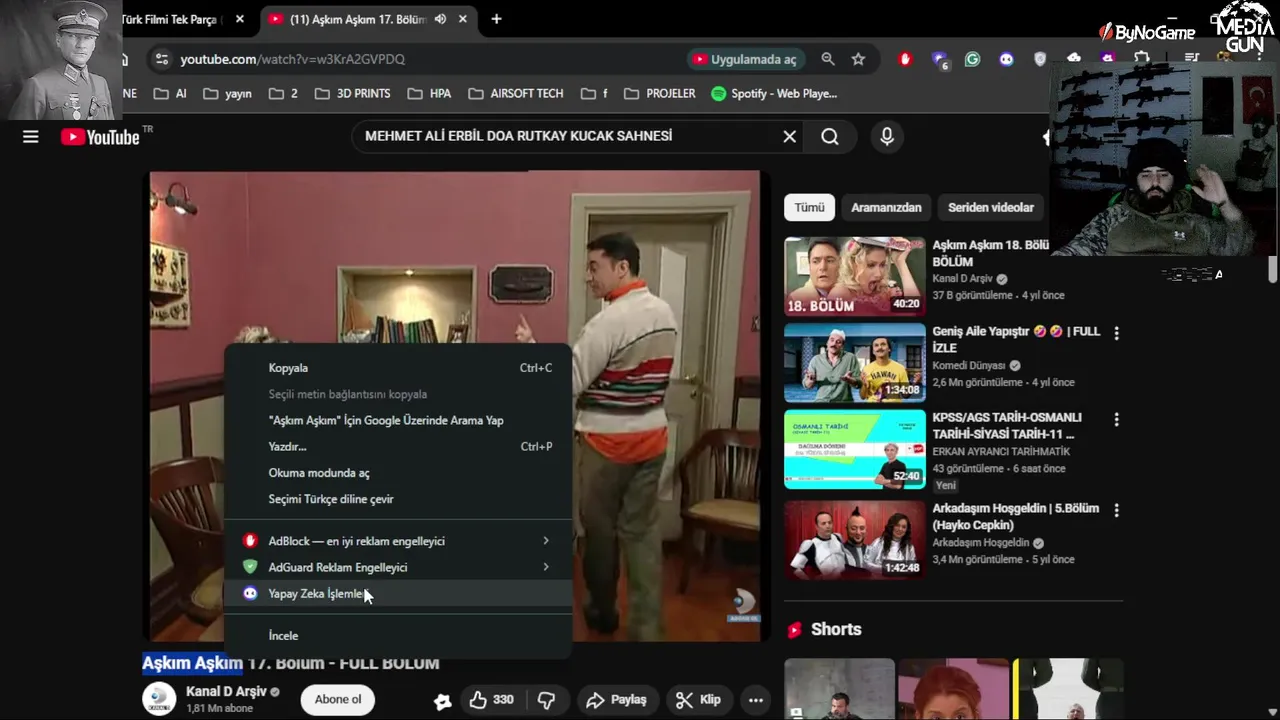Click the Uygulamada aç button
Screen dimensions: 1280x720
745,59
